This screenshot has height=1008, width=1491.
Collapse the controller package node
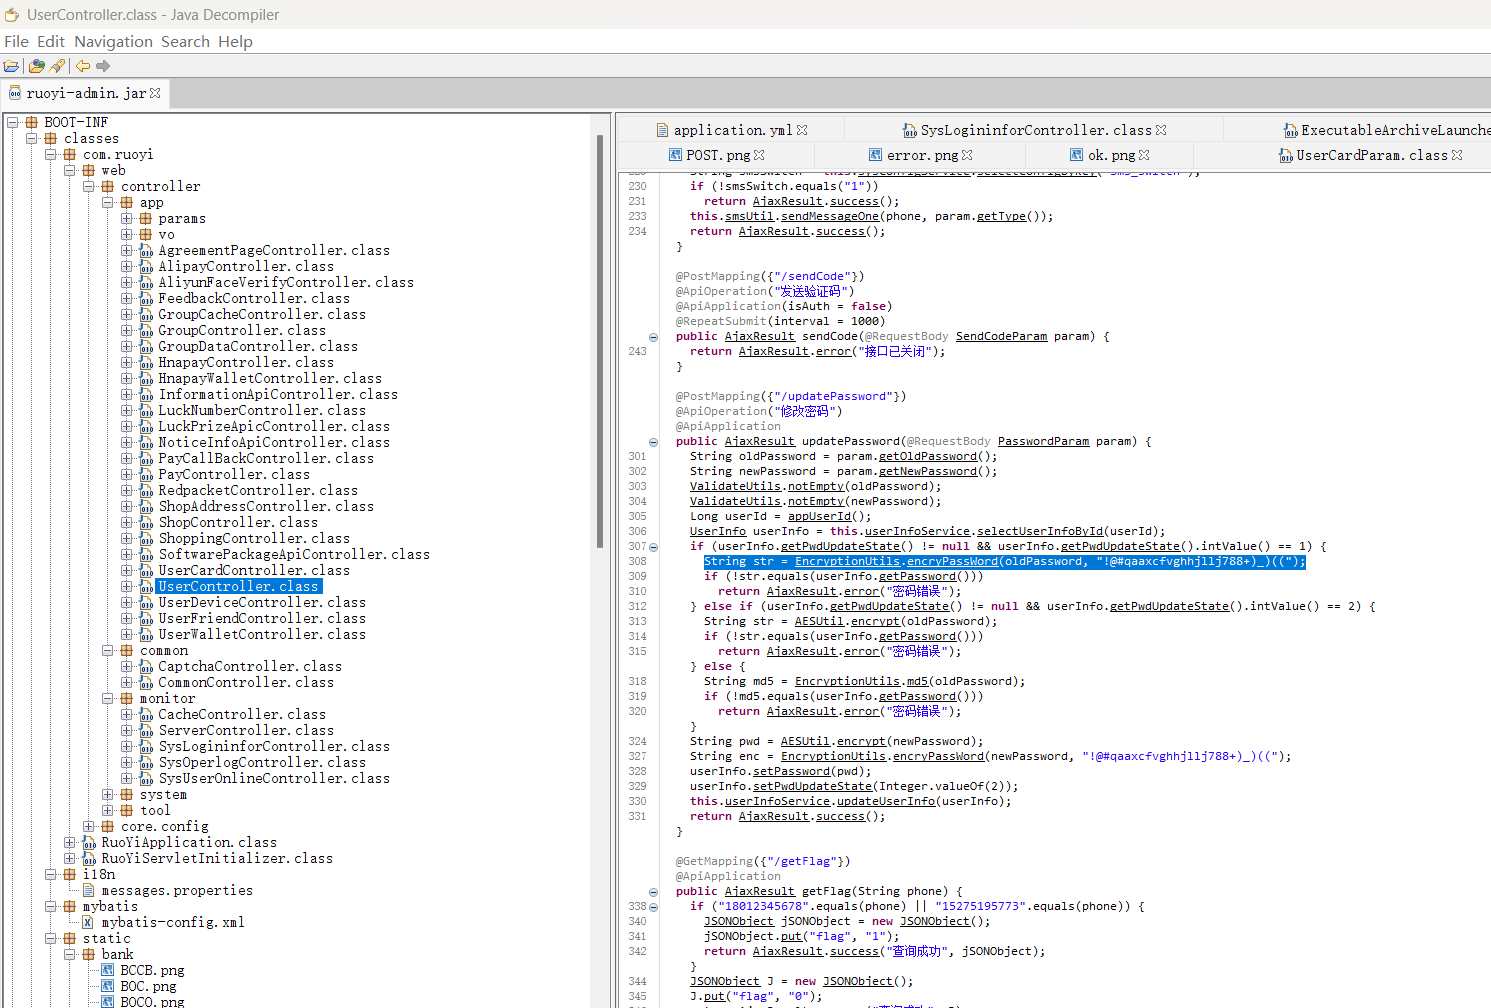click(88, 187)
